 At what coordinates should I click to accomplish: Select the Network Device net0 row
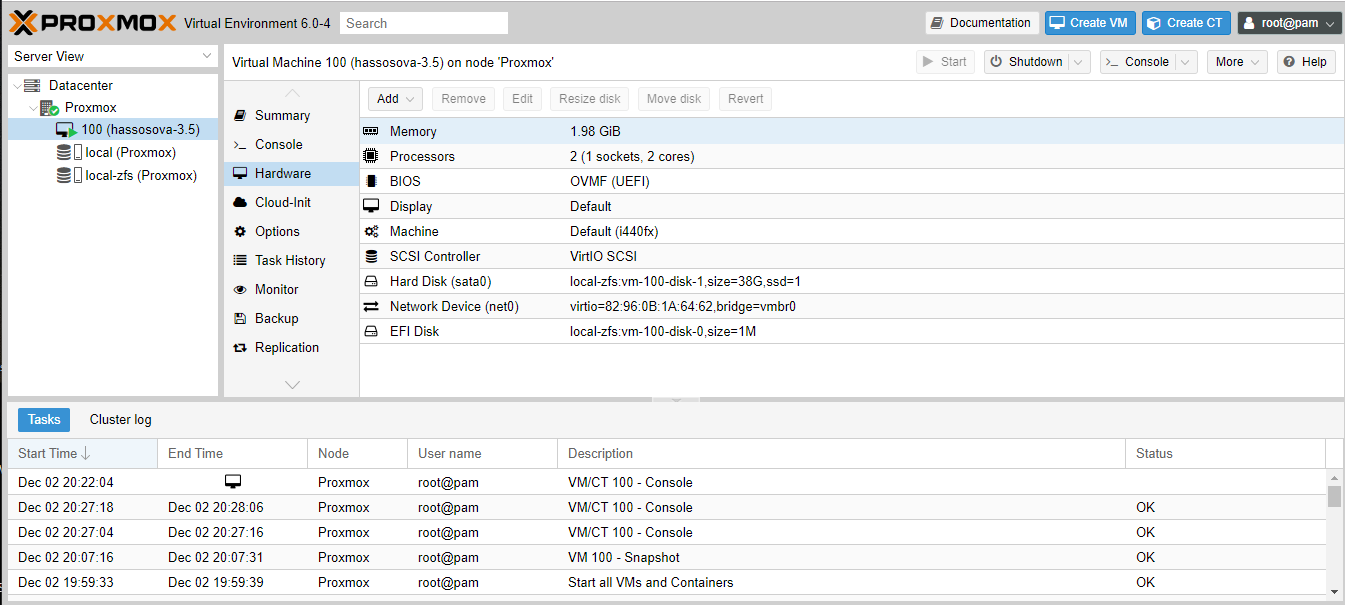(x=454, y=306)
